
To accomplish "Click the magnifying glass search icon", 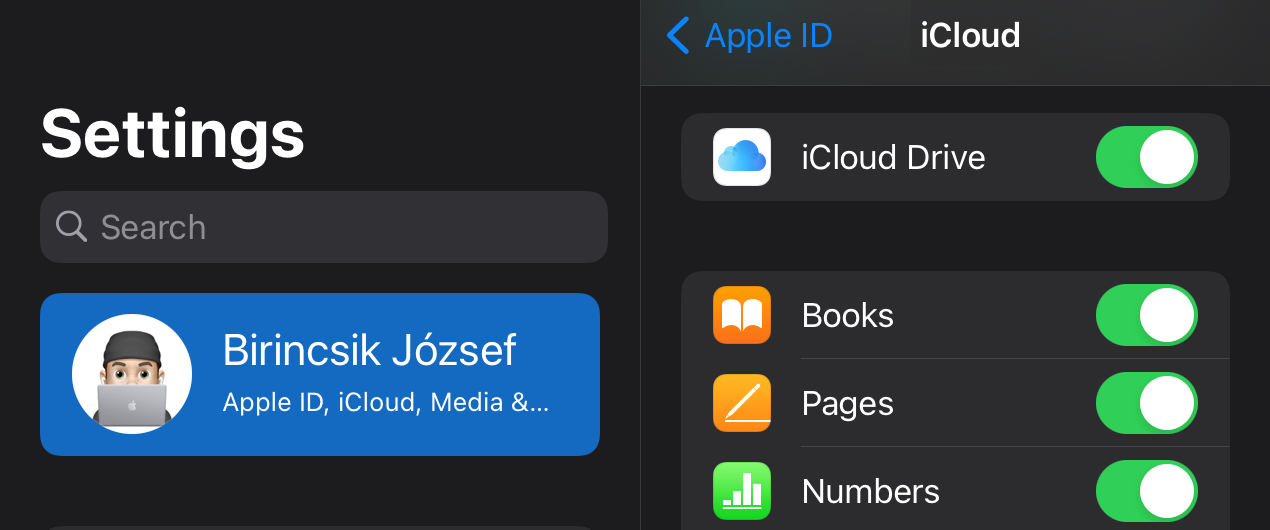I will click(x=71, y=227).
